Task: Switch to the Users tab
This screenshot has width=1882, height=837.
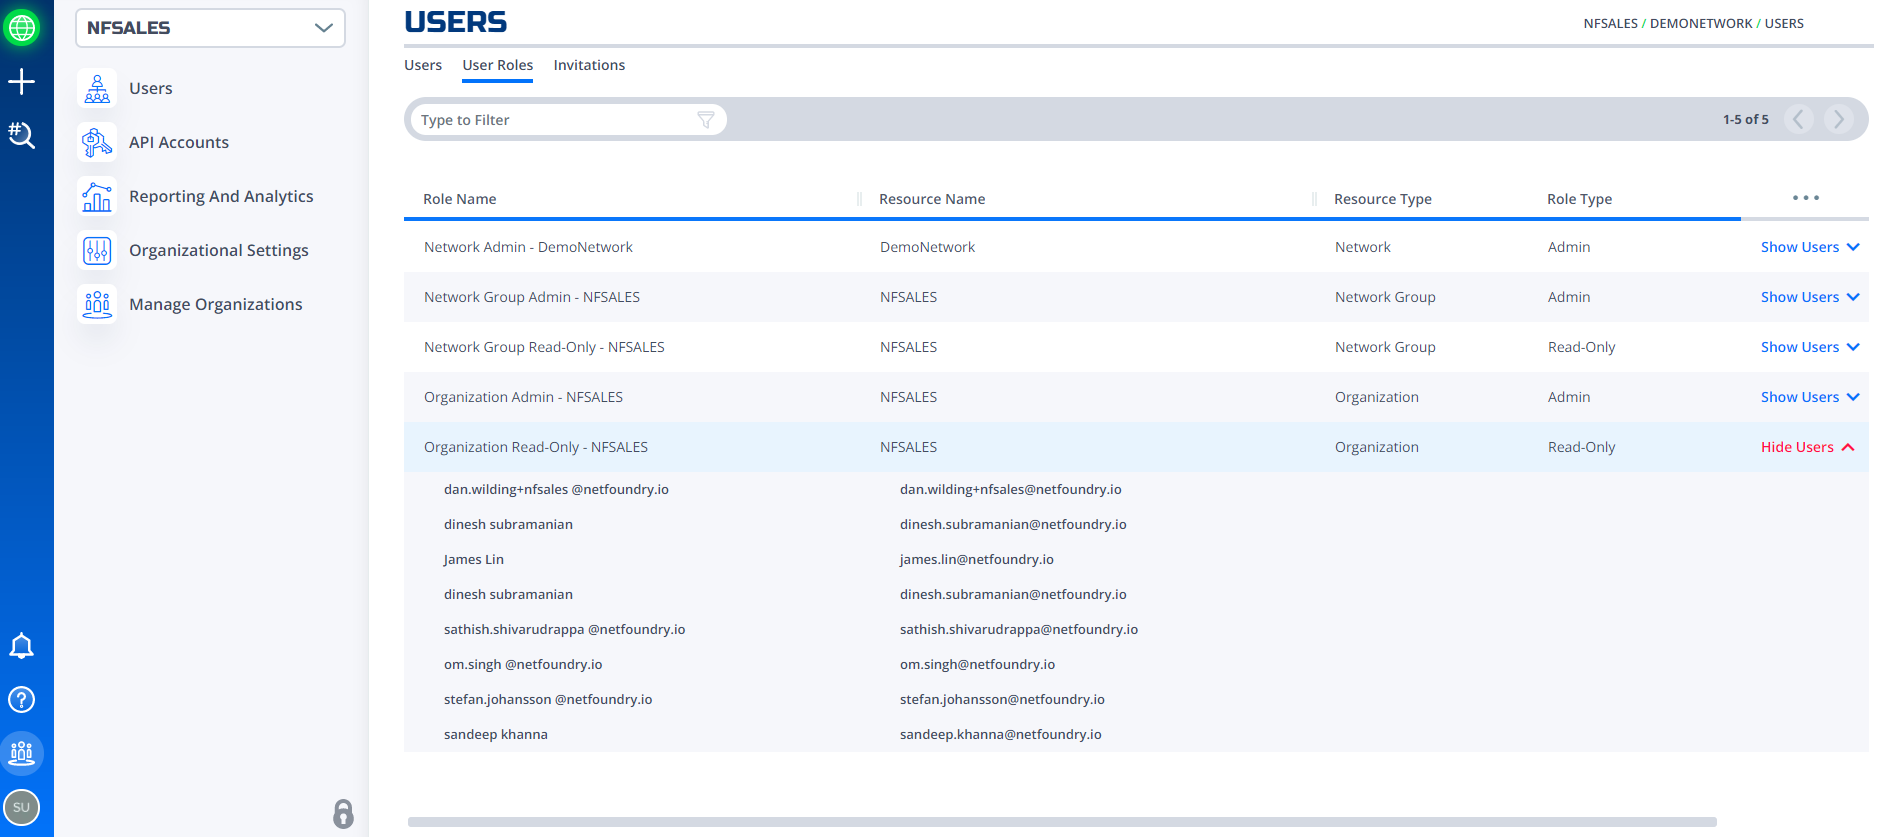Action: 423,65
